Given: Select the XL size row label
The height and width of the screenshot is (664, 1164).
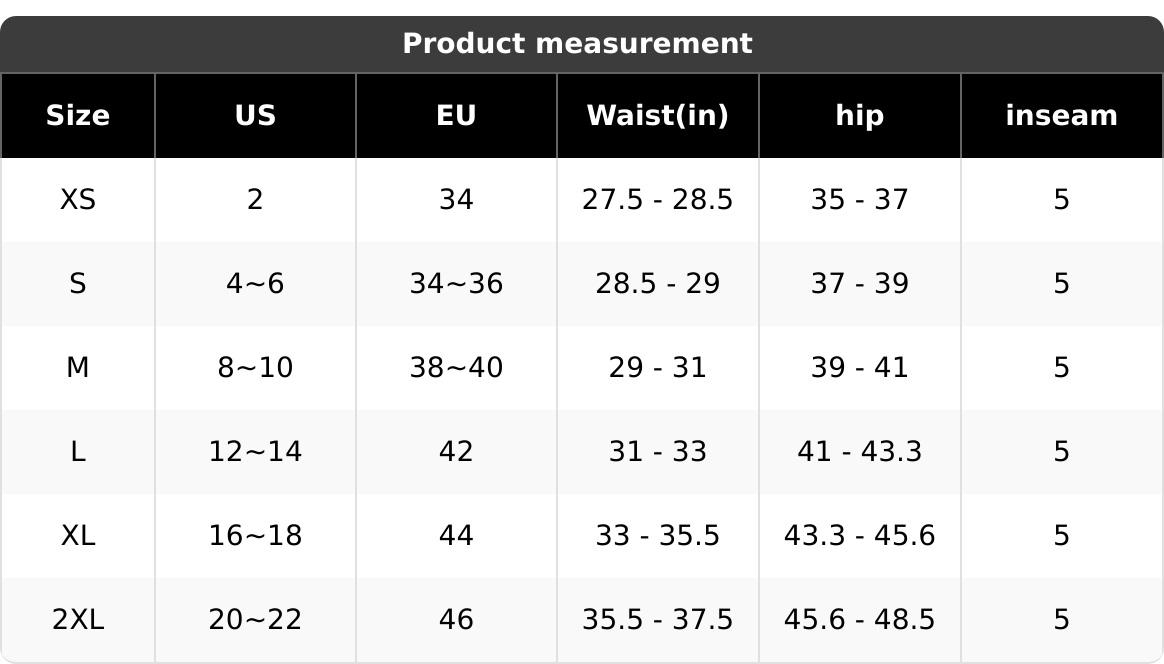Looking at the screenshot, I should coord(78,535).
